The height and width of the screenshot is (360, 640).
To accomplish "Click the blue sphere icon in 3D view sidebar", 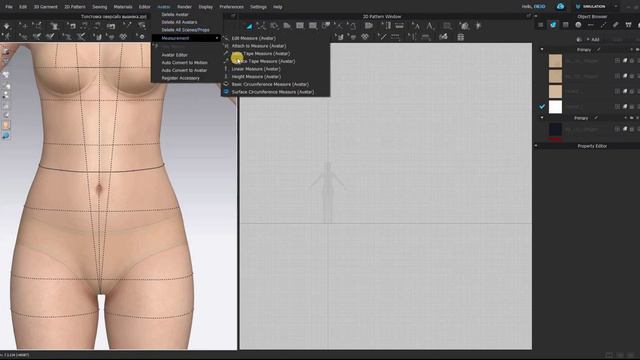I will tap(6, 136).
